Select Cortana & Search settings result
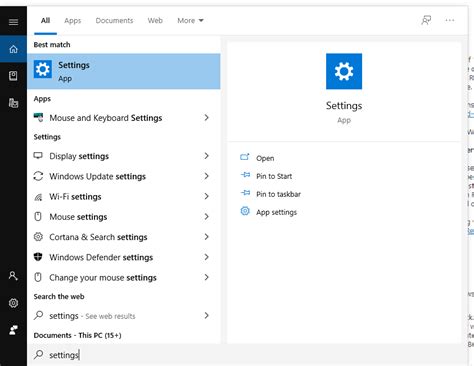The height and width of the screenshot is (366, 474). coord(124,237)
